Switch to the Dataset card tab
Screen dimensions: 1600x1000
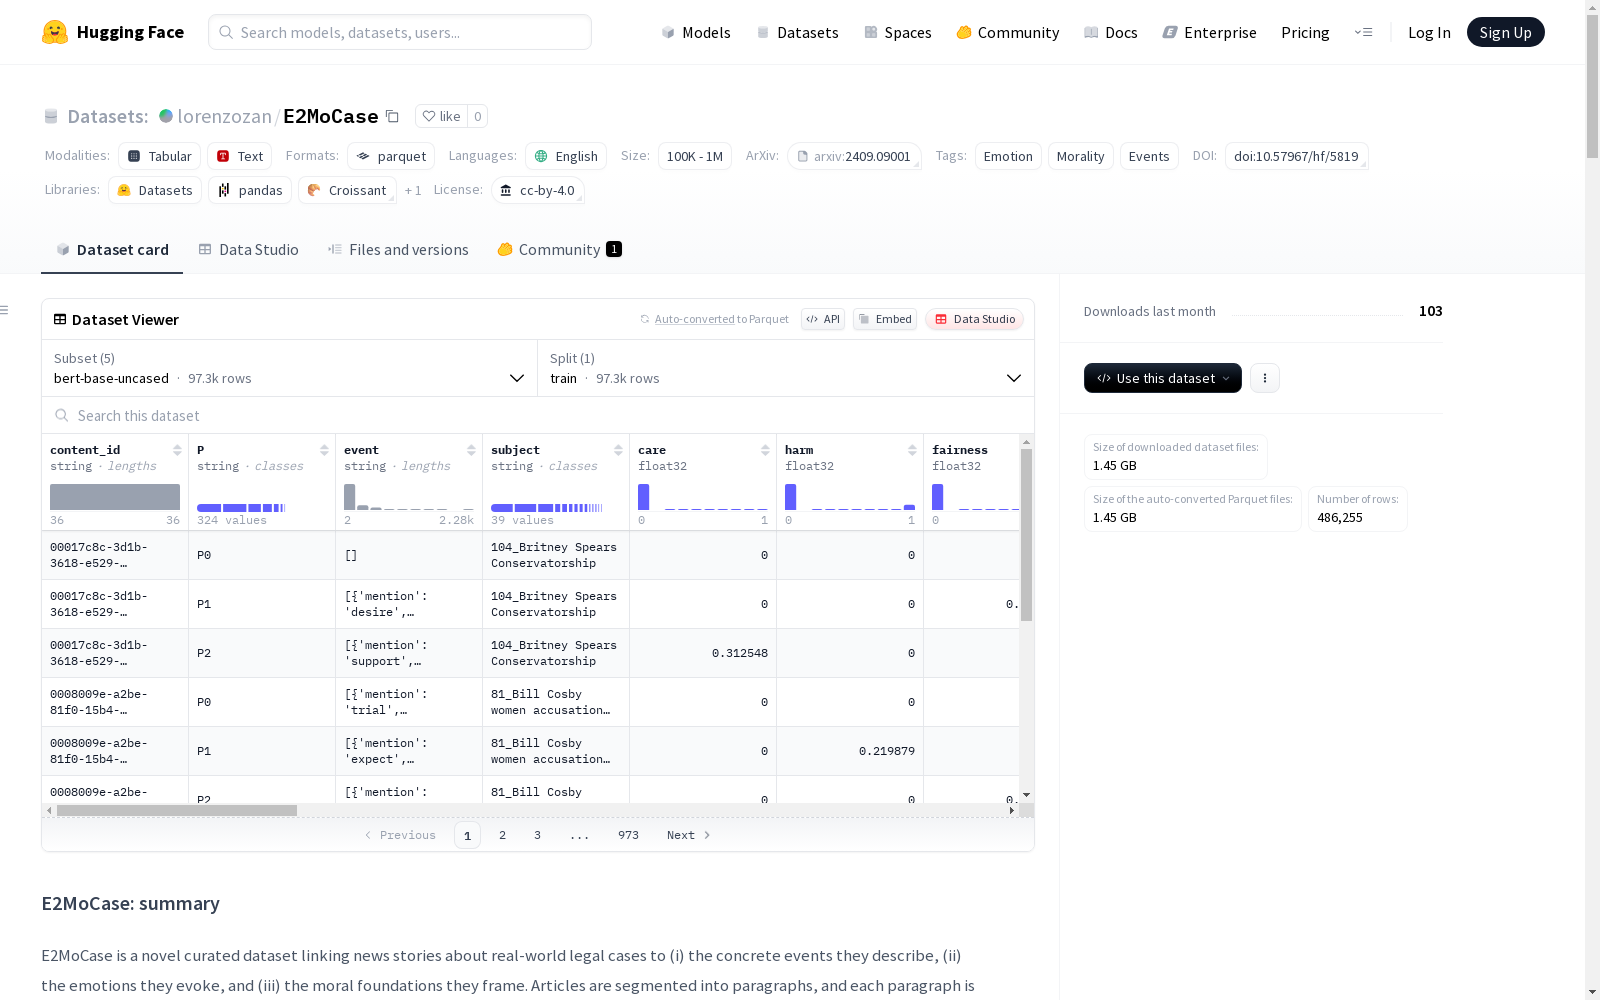point(112,250)
